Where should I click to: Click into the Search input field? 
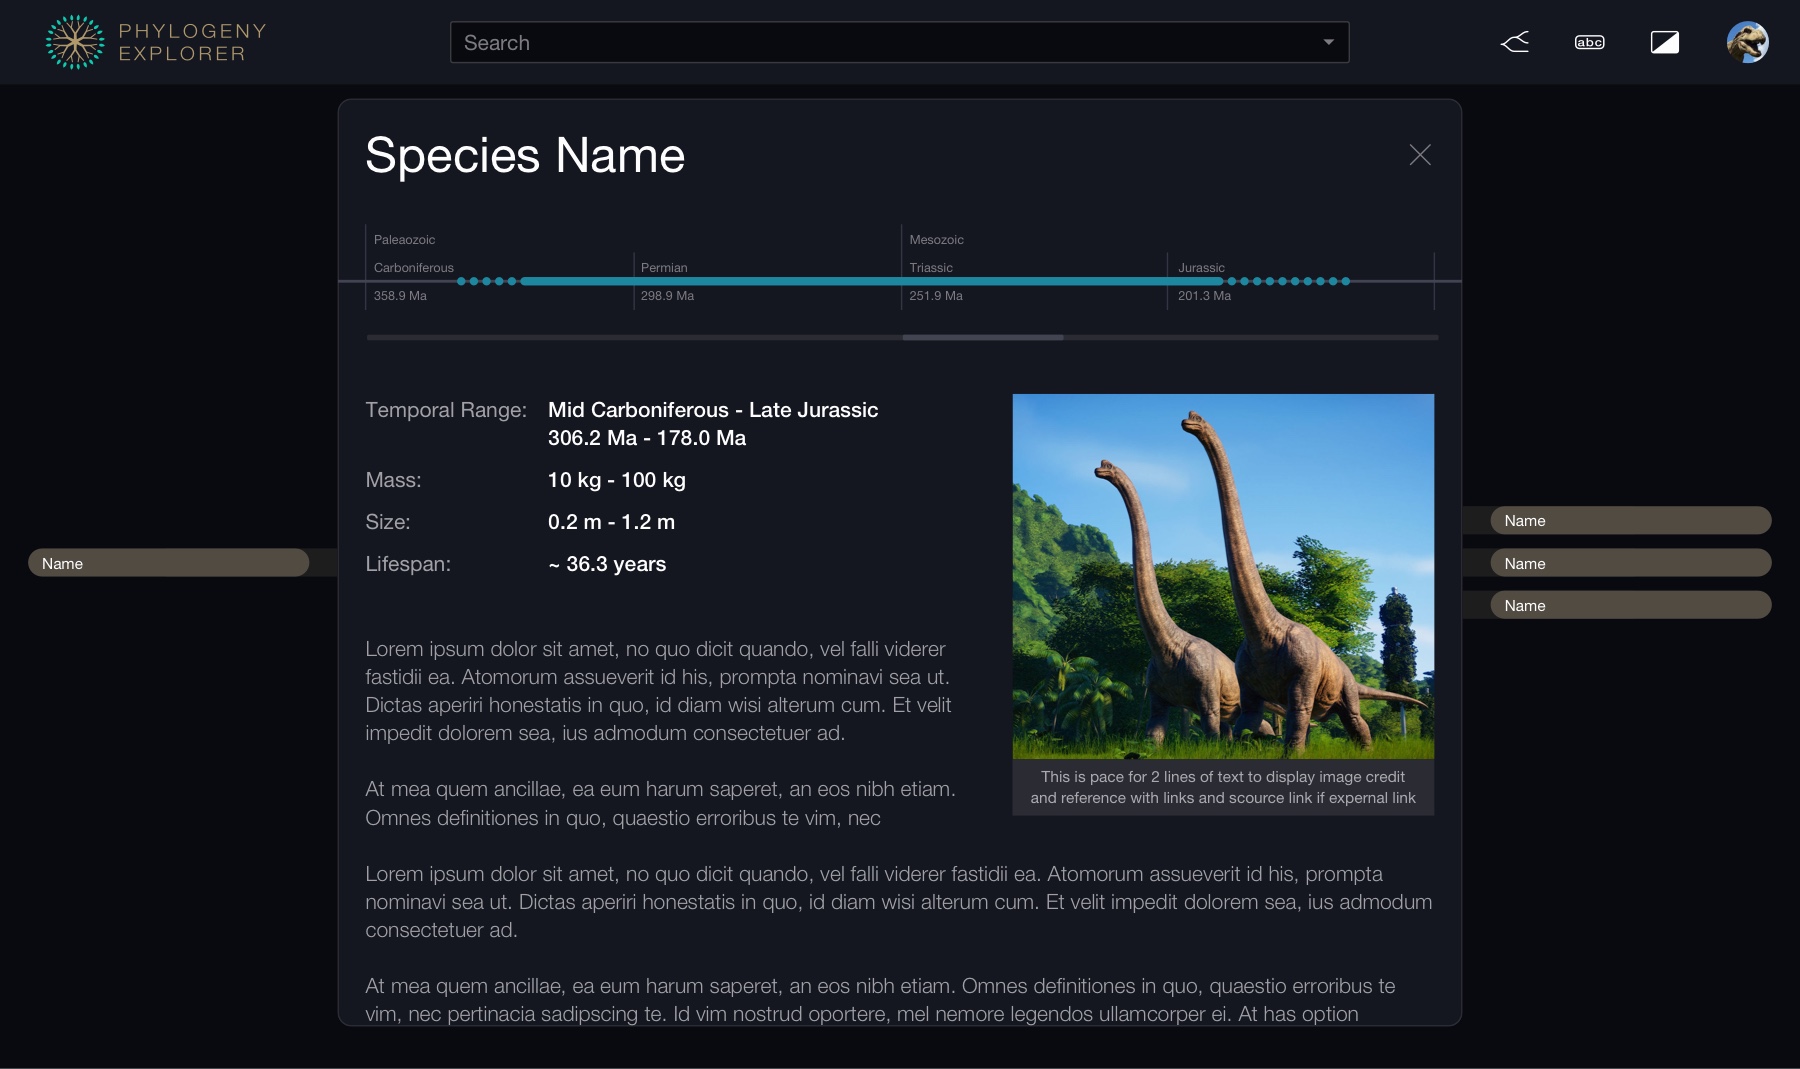tap(880, 42)
